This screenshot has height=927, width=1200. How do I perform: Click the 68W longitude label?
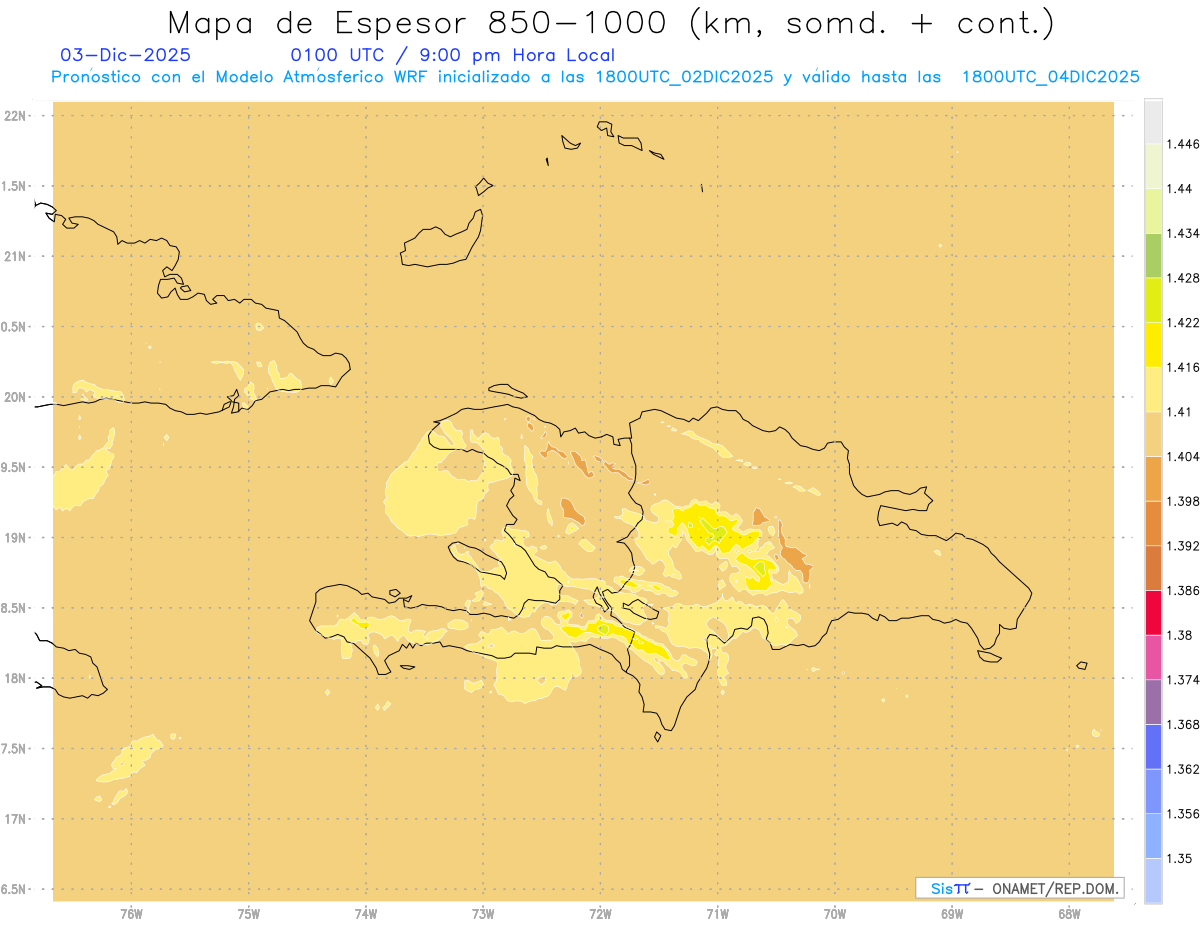click(1069, 913)
